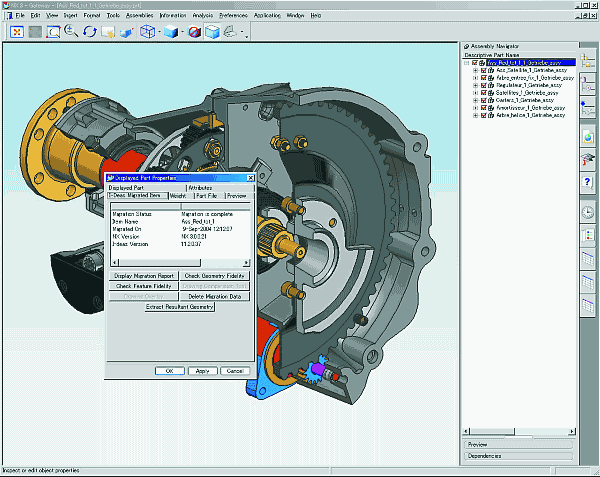
Task: Click Display Migration Report button
Action: point(144,275)
